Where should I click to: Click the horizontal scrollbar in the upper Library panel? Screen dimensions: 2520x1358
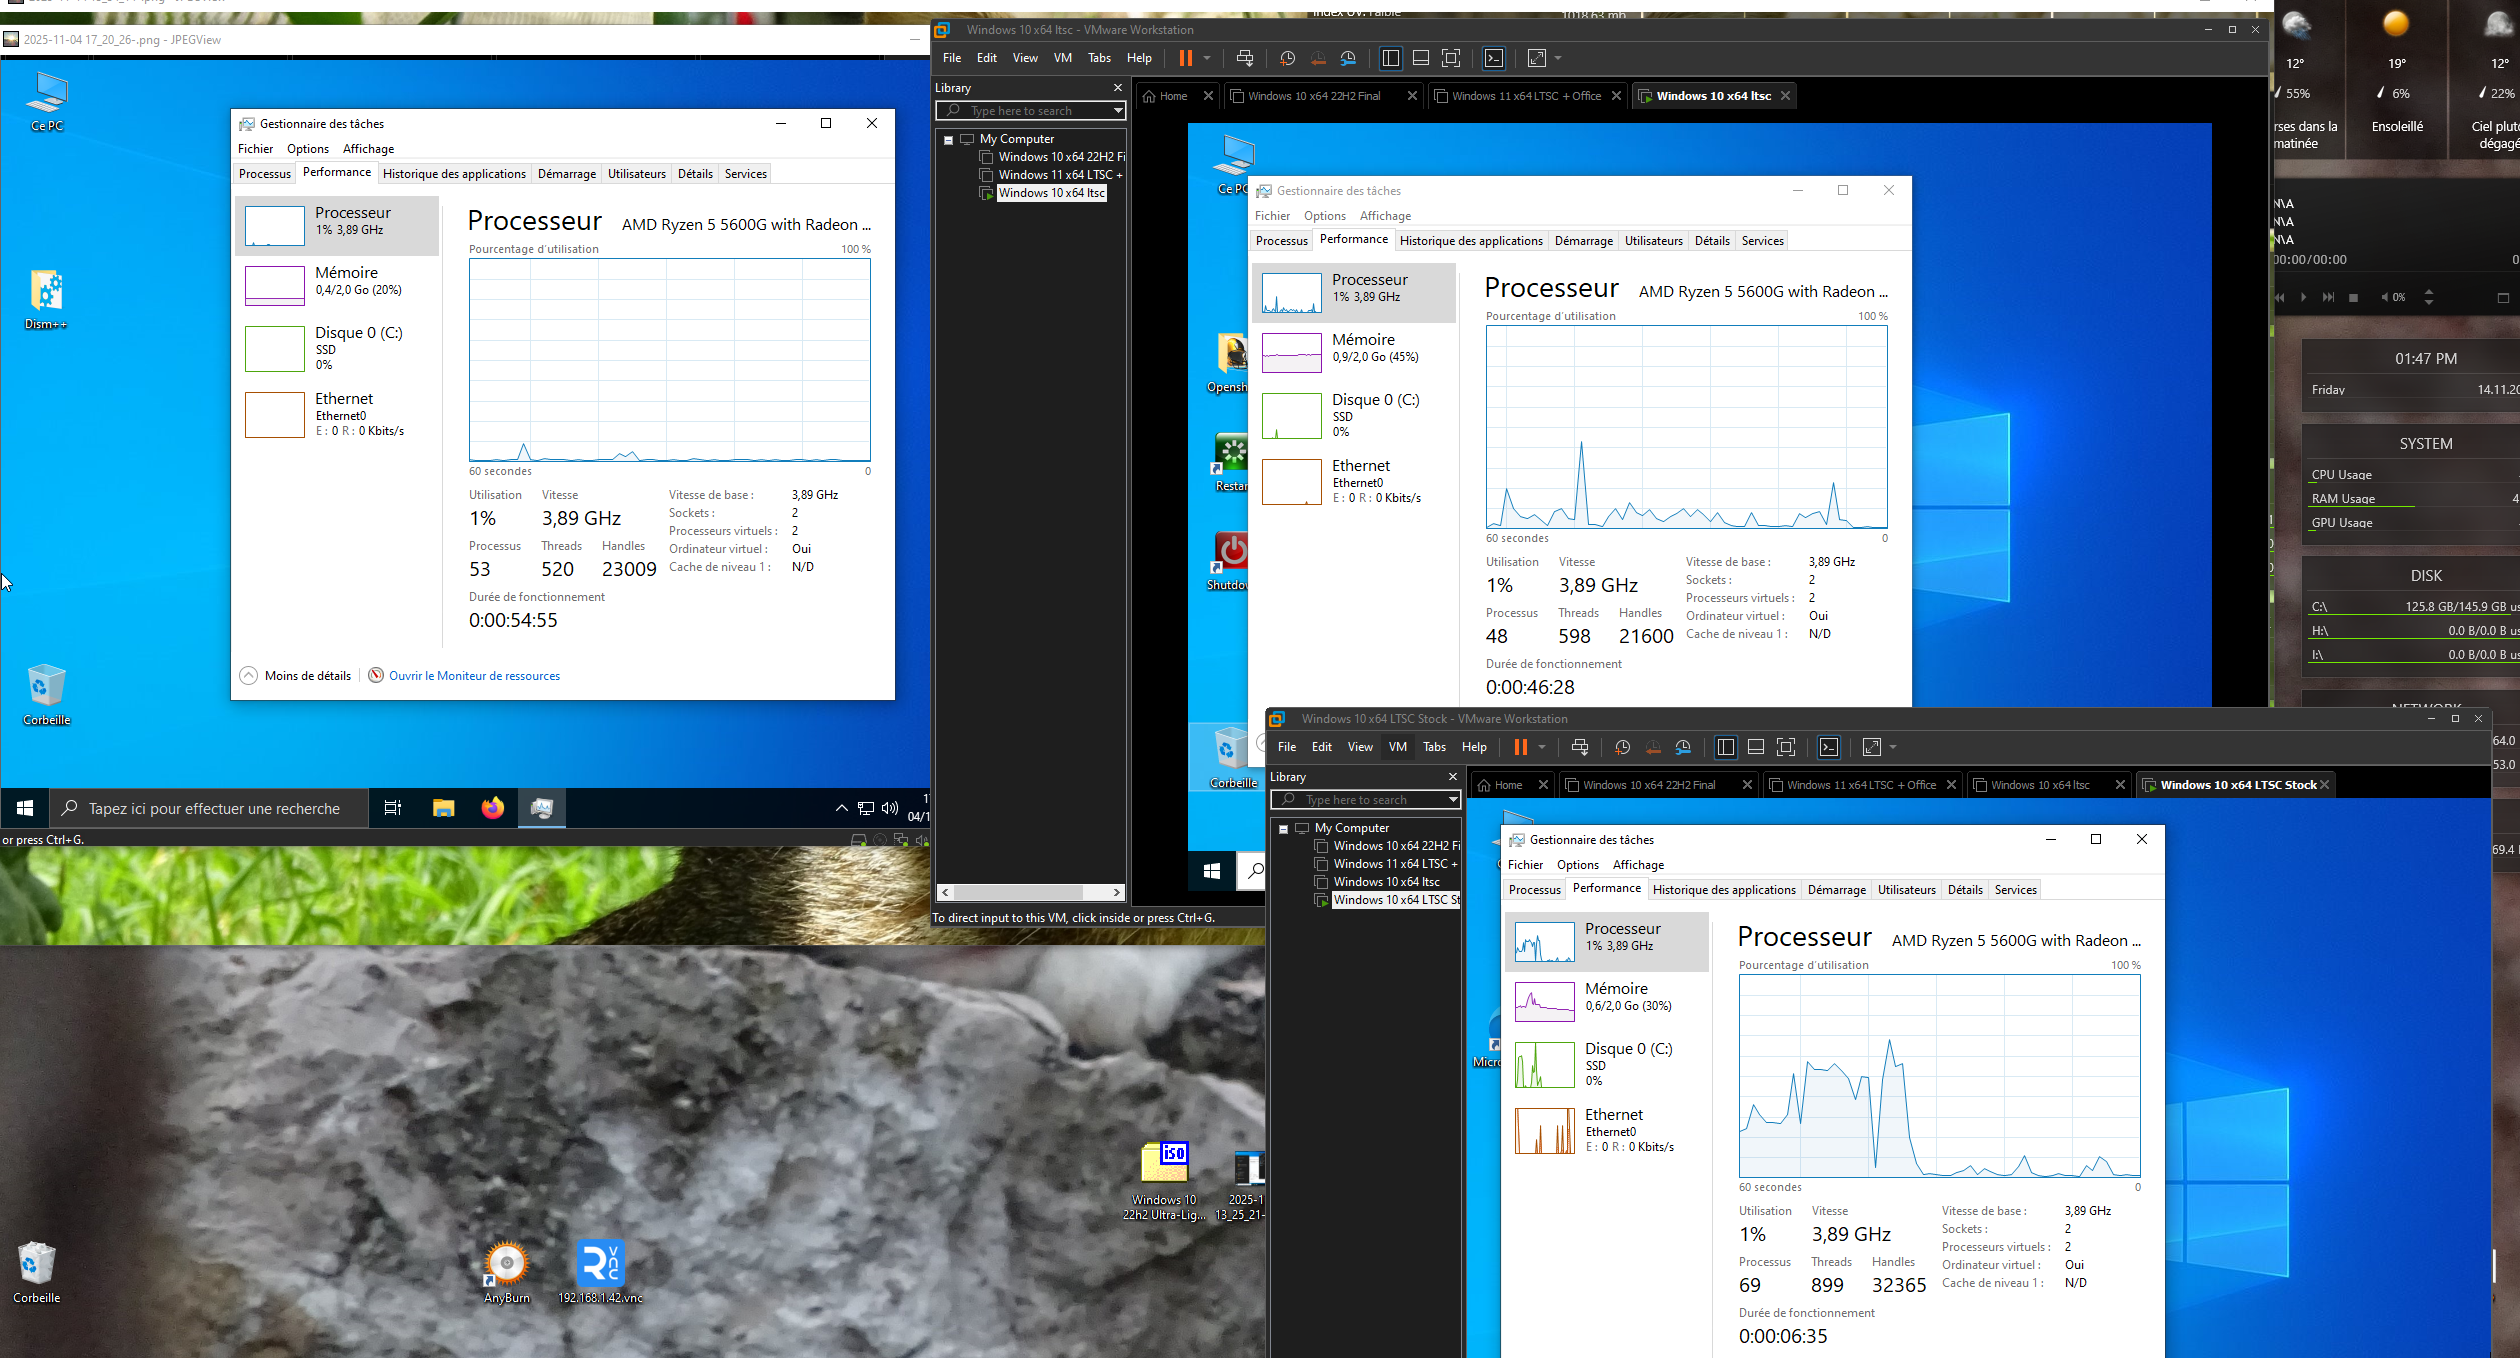[1020, 892]
